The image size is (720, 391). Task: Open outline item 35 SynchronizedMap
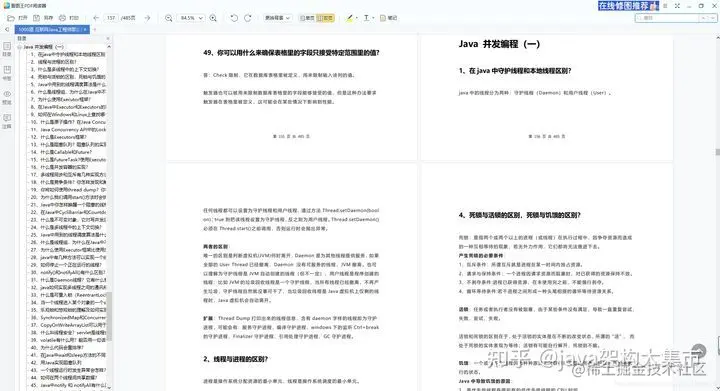68,318
